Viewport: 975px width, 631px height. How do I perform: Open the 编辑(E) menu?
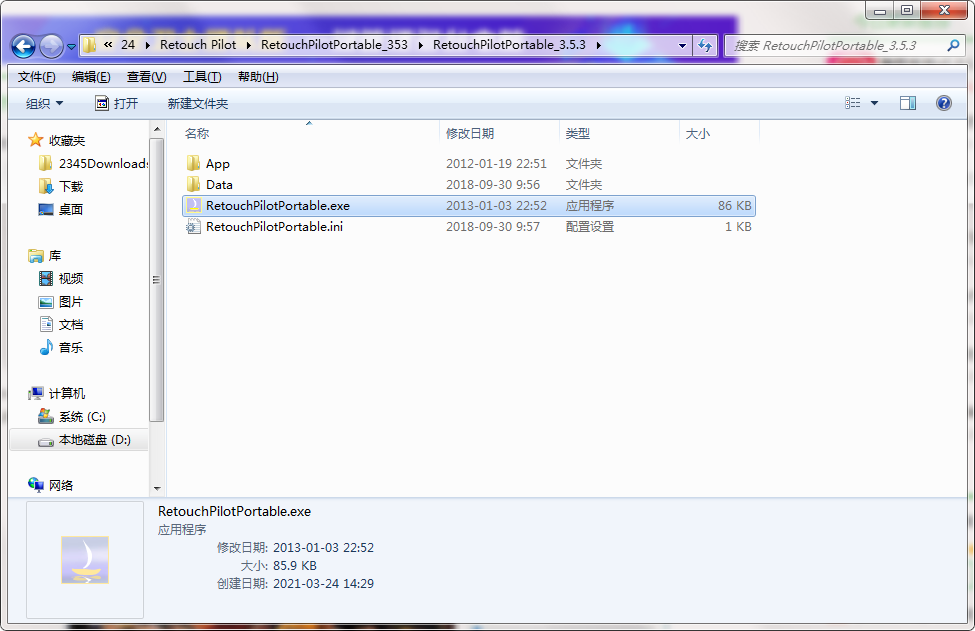(x=91, y=77)
